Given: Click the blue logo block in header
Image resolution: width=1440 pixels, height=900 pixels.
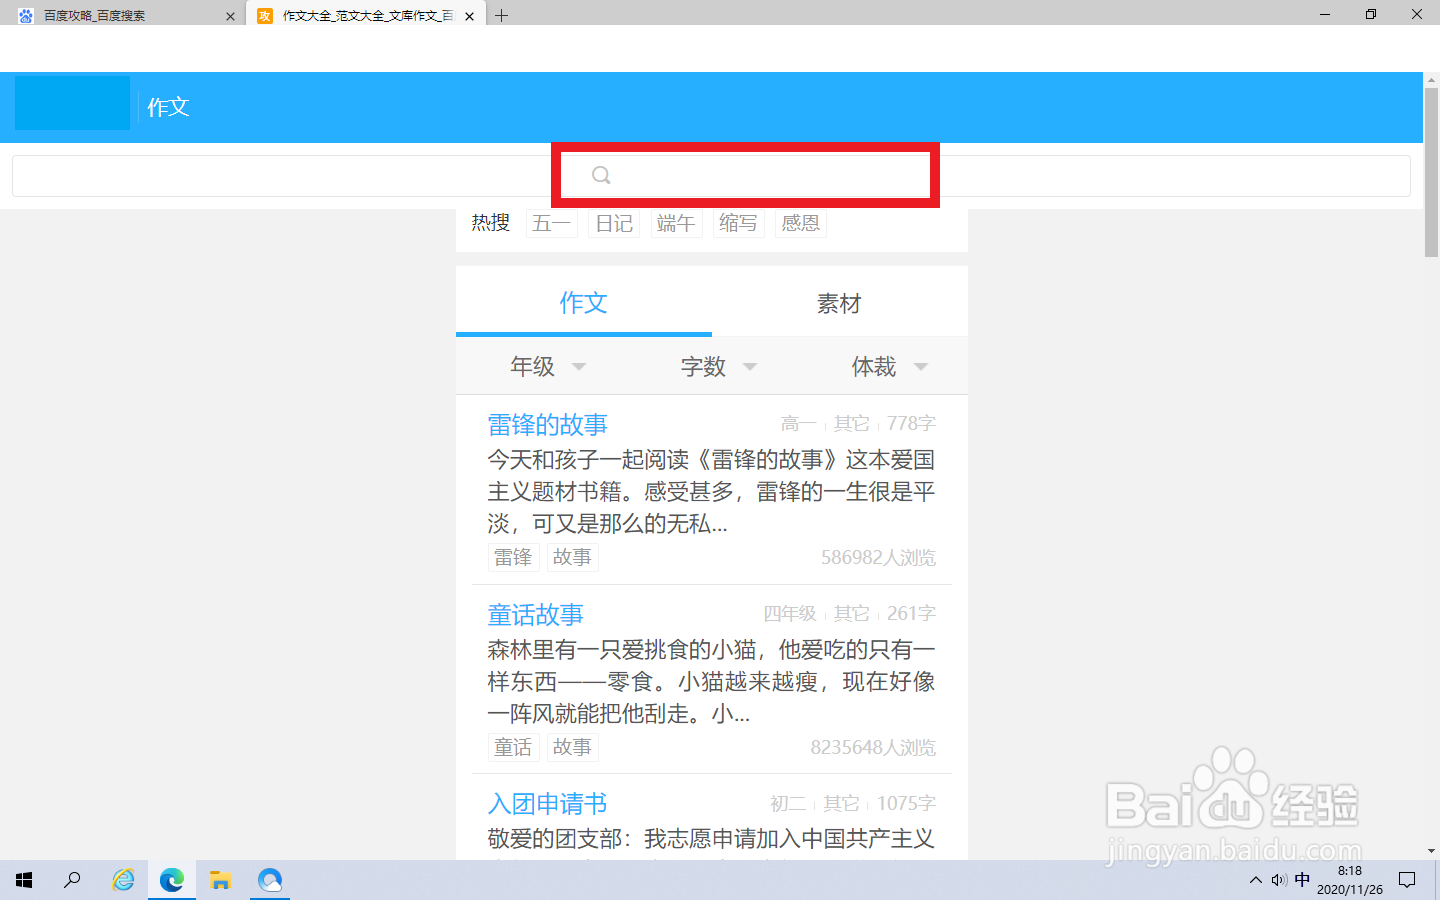Looking at the screenshot, I should tap(72, 103).
